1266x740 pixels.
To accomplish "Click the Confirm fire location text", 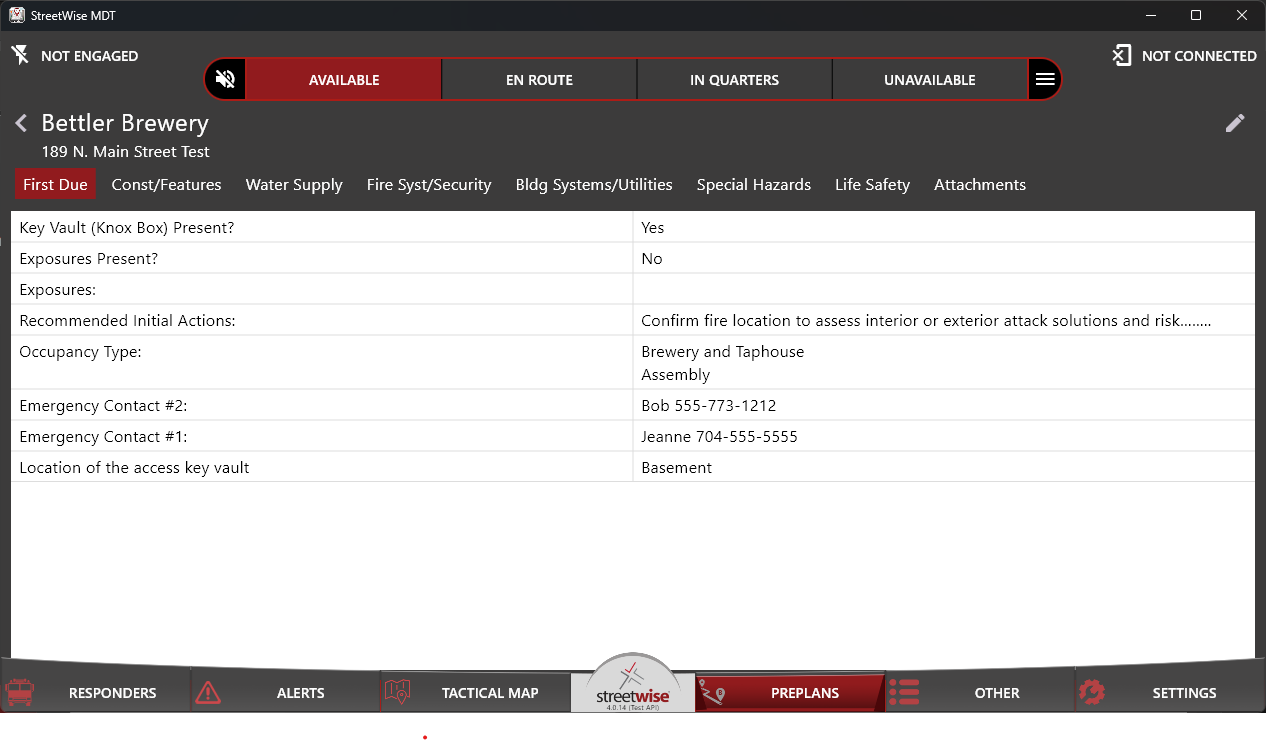I will tap(926, 321).
